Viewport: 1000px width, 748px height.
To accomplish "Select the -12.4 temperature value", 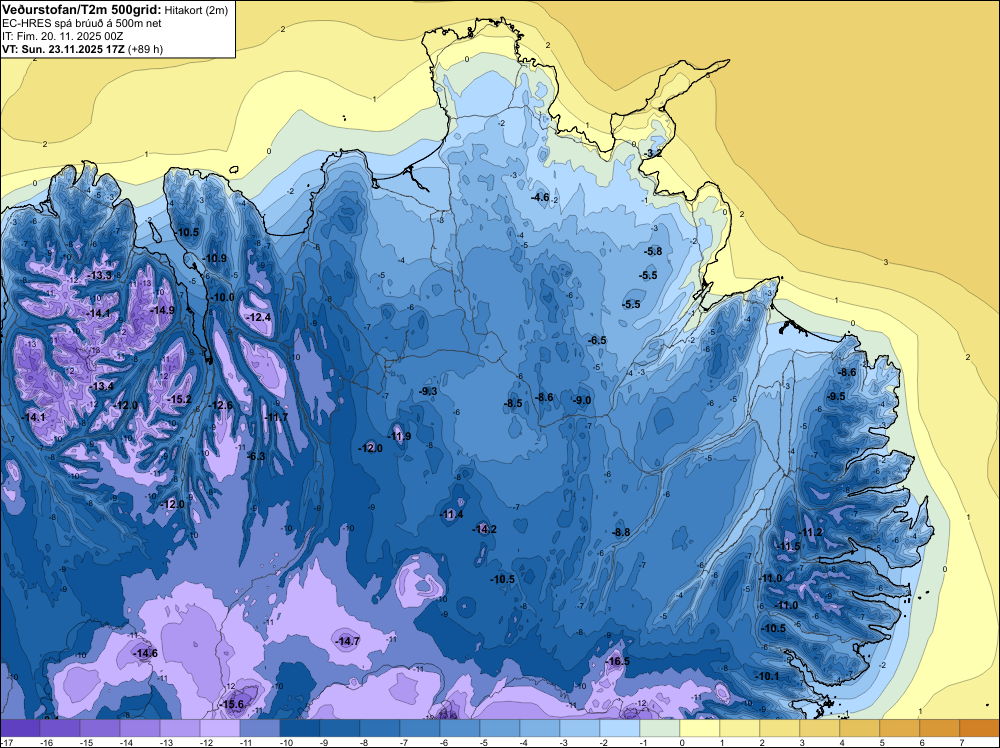I will (x=259, y=317).
